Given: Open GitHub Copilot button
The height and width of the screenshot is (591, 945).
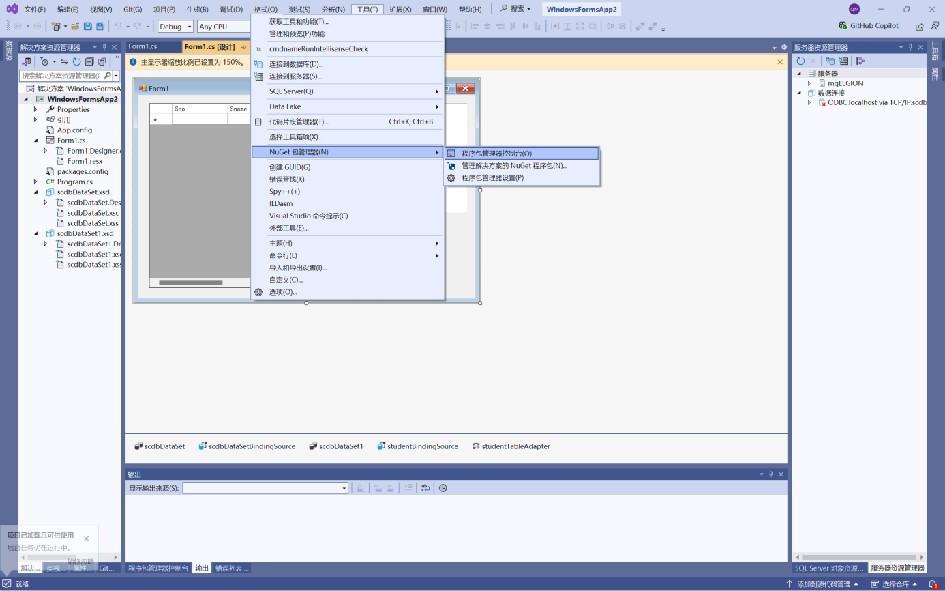Looking at the screenshot, I should click(x=868, y=26).
